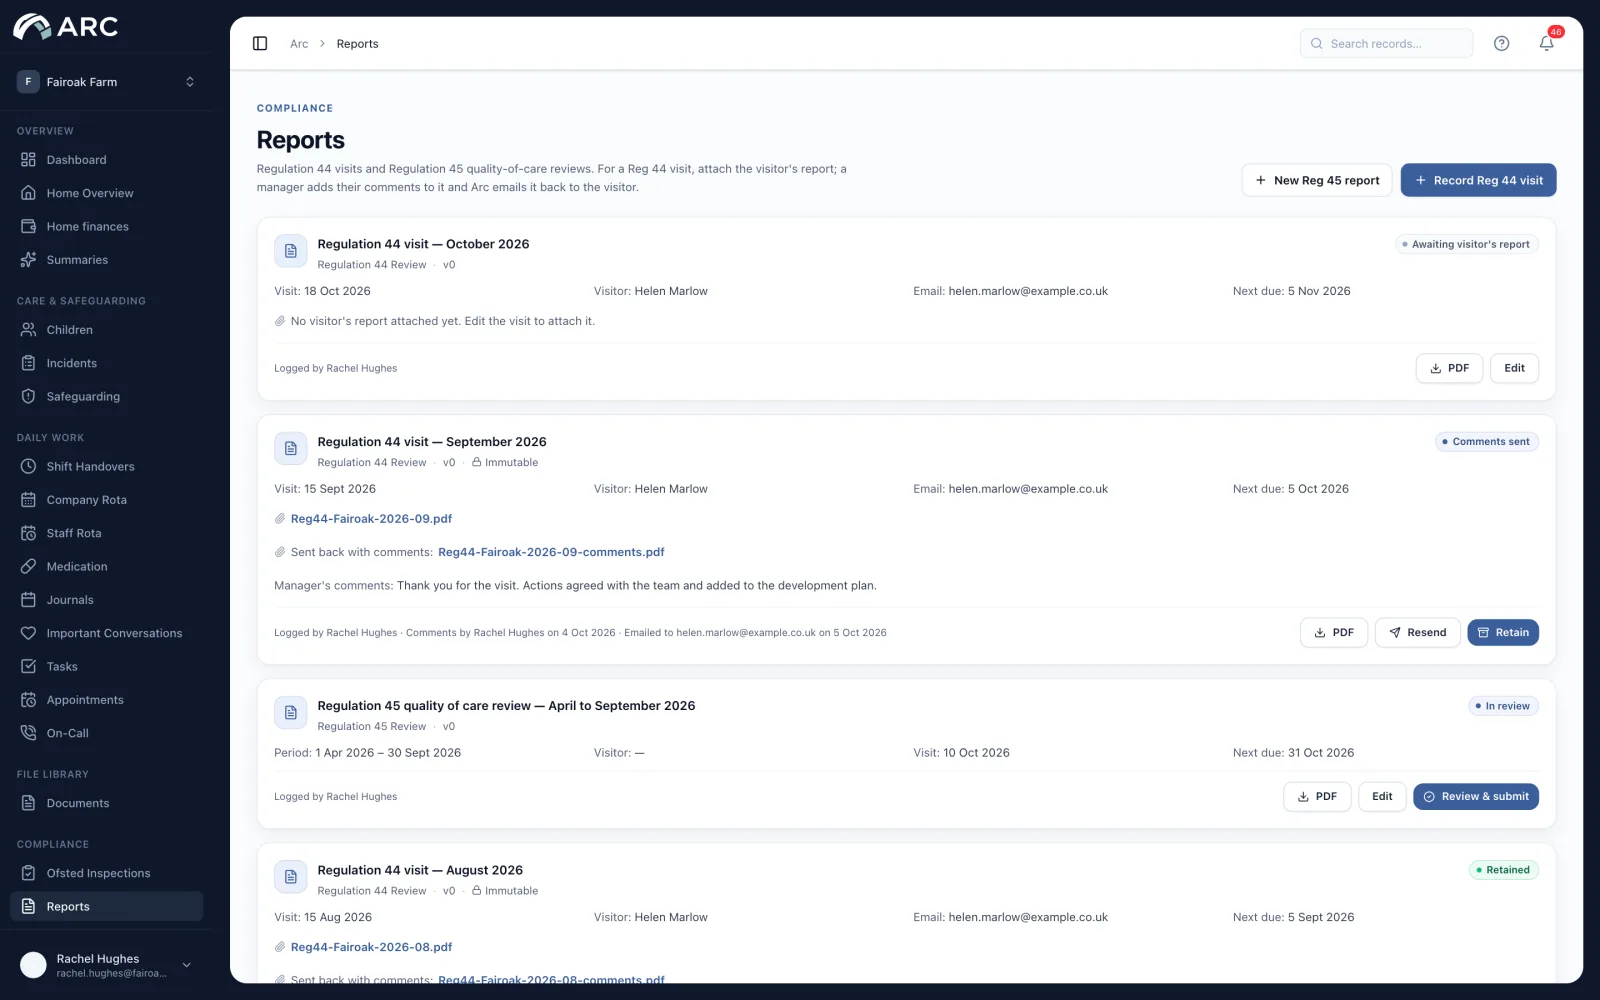Expand the Fairoak Farm home switcher
The width and height of the screenshot is (1600, 1000).
tap(106, 82)
